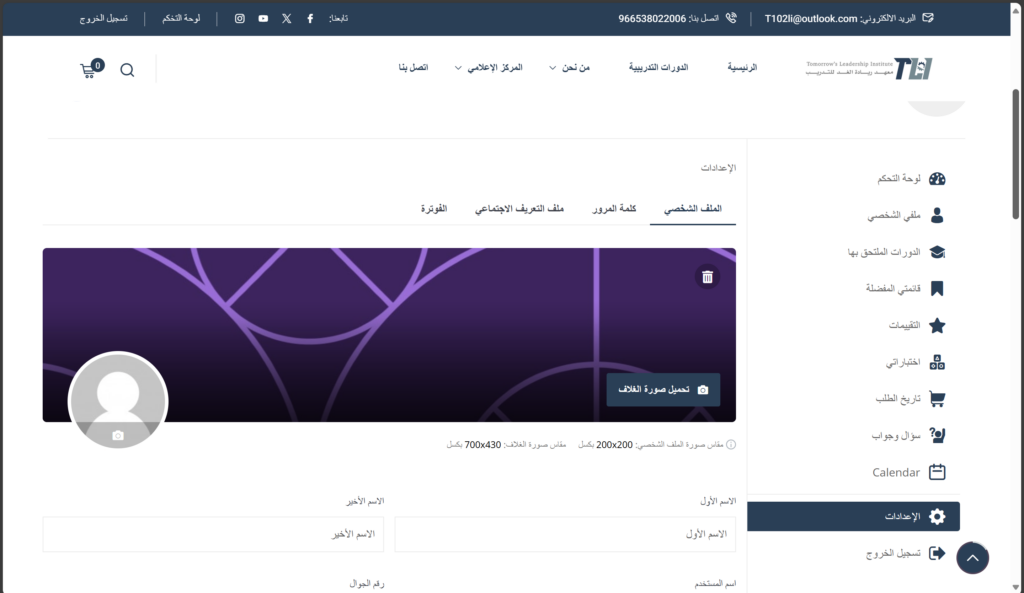Open the Instagram social icon
This screenshot has width=1024, height=593.
(x=239, y=18)
